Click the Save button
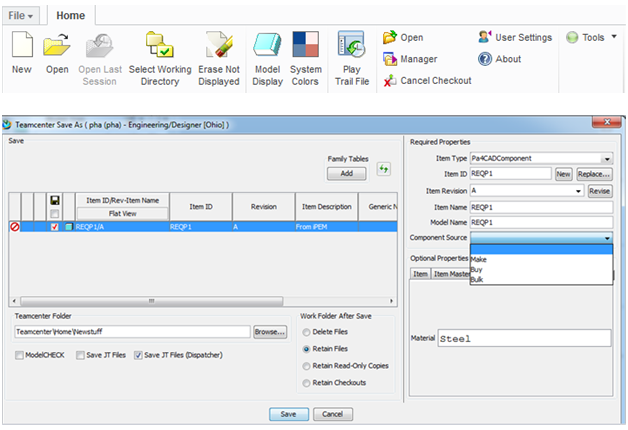Screen dimensions: 628x430 [288, 414]
